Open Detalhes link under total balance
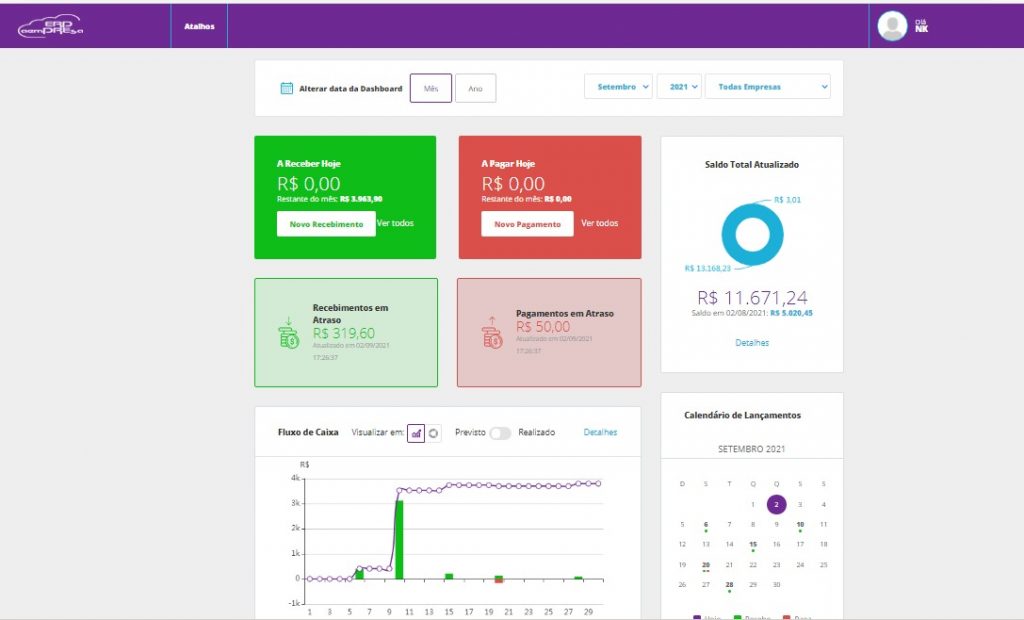The image size is (1024, 620). click(x=751, y=343)
